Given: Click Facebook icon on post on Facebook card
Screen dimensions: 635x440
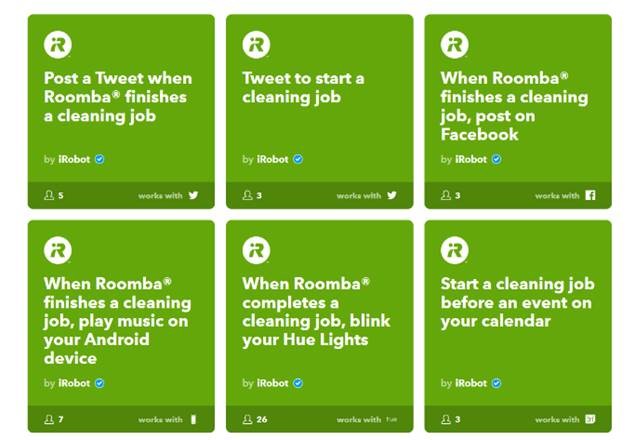Looking at the screenshot, I should tap(590, 195).
